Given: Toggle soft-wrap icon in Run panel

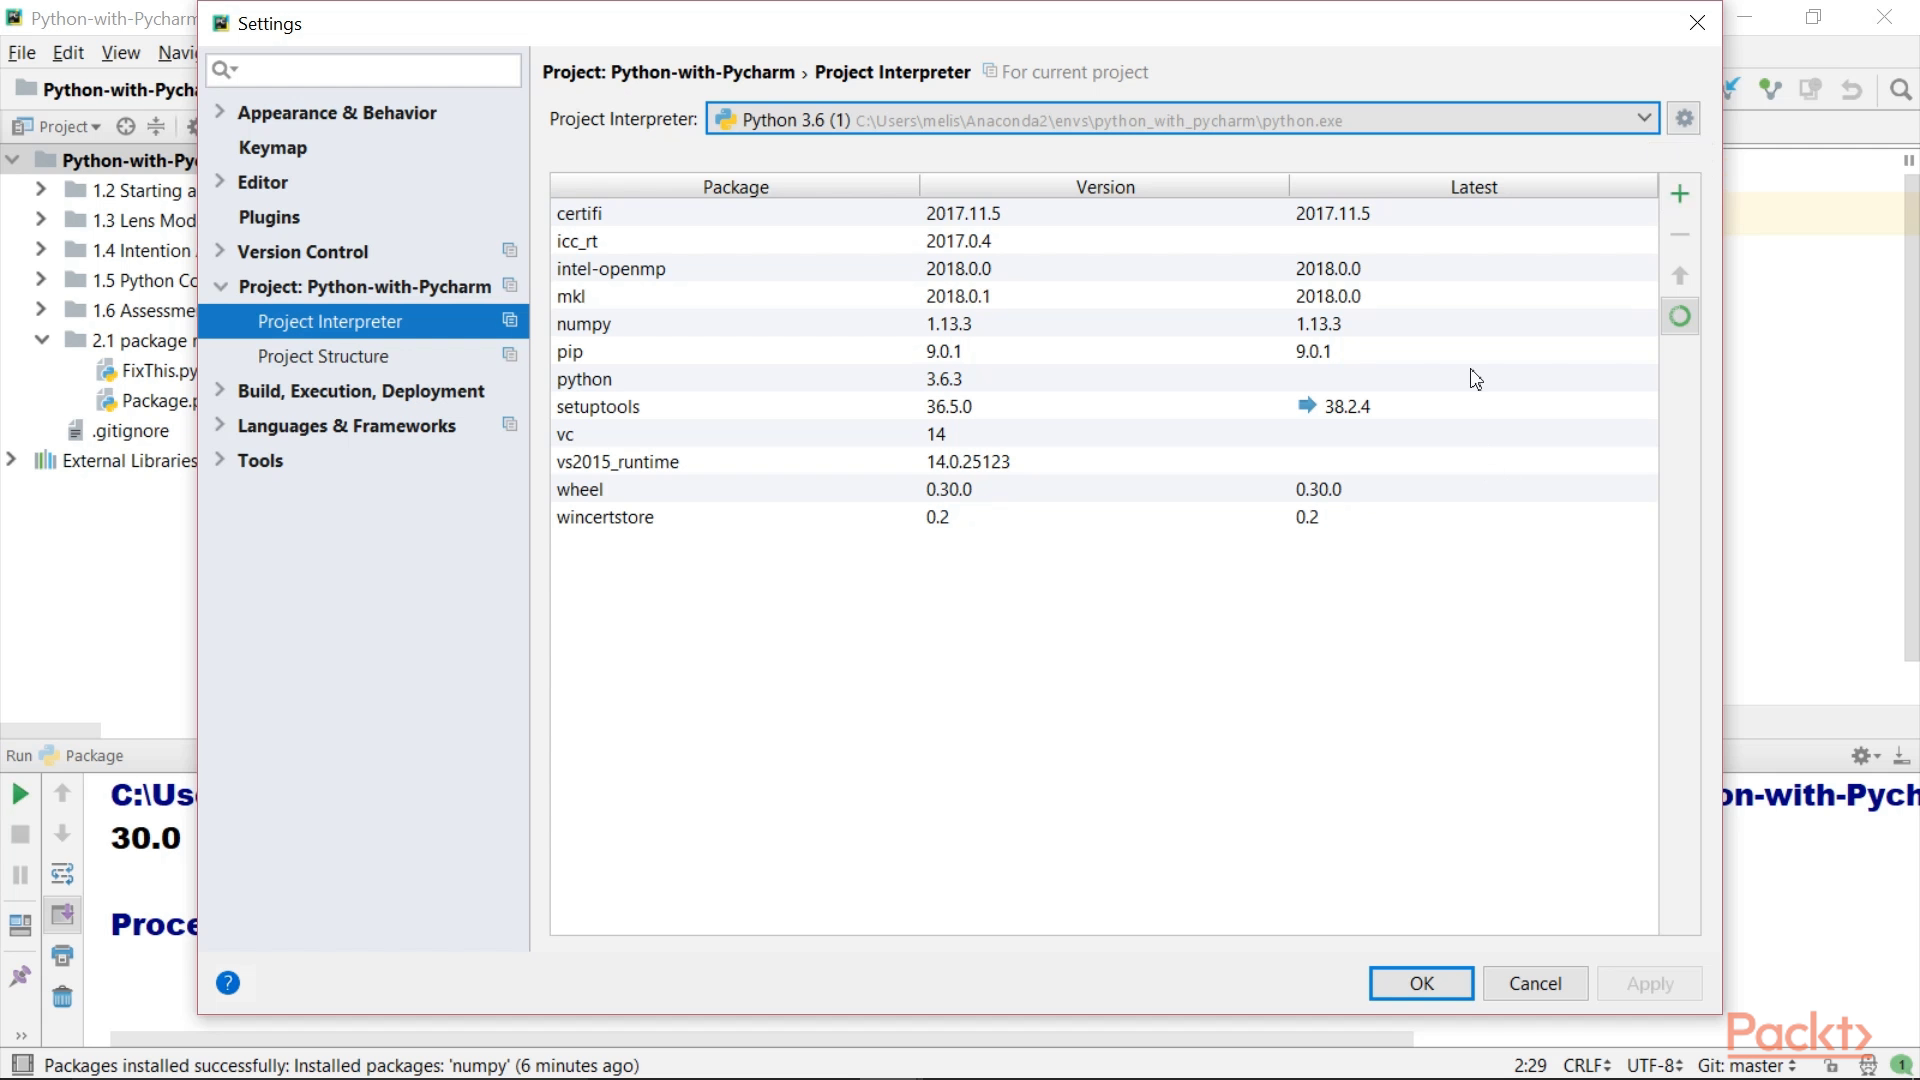Looking at the screenshot, I should pyautogui.click(x=62, y=874).
